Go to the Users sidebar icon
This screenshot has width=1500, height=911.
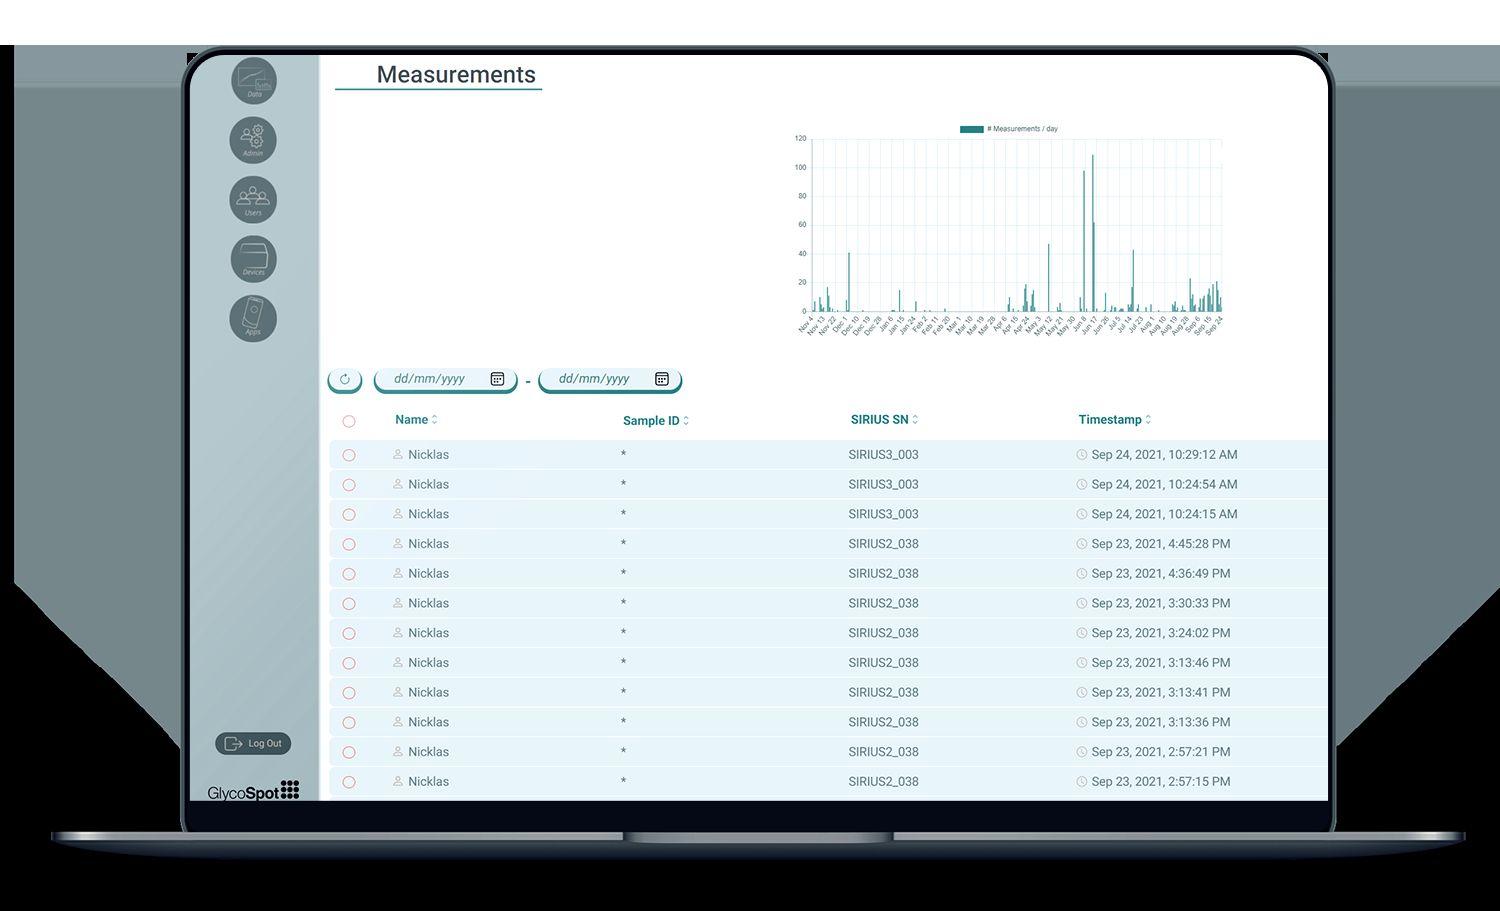[x=253, y=199]
